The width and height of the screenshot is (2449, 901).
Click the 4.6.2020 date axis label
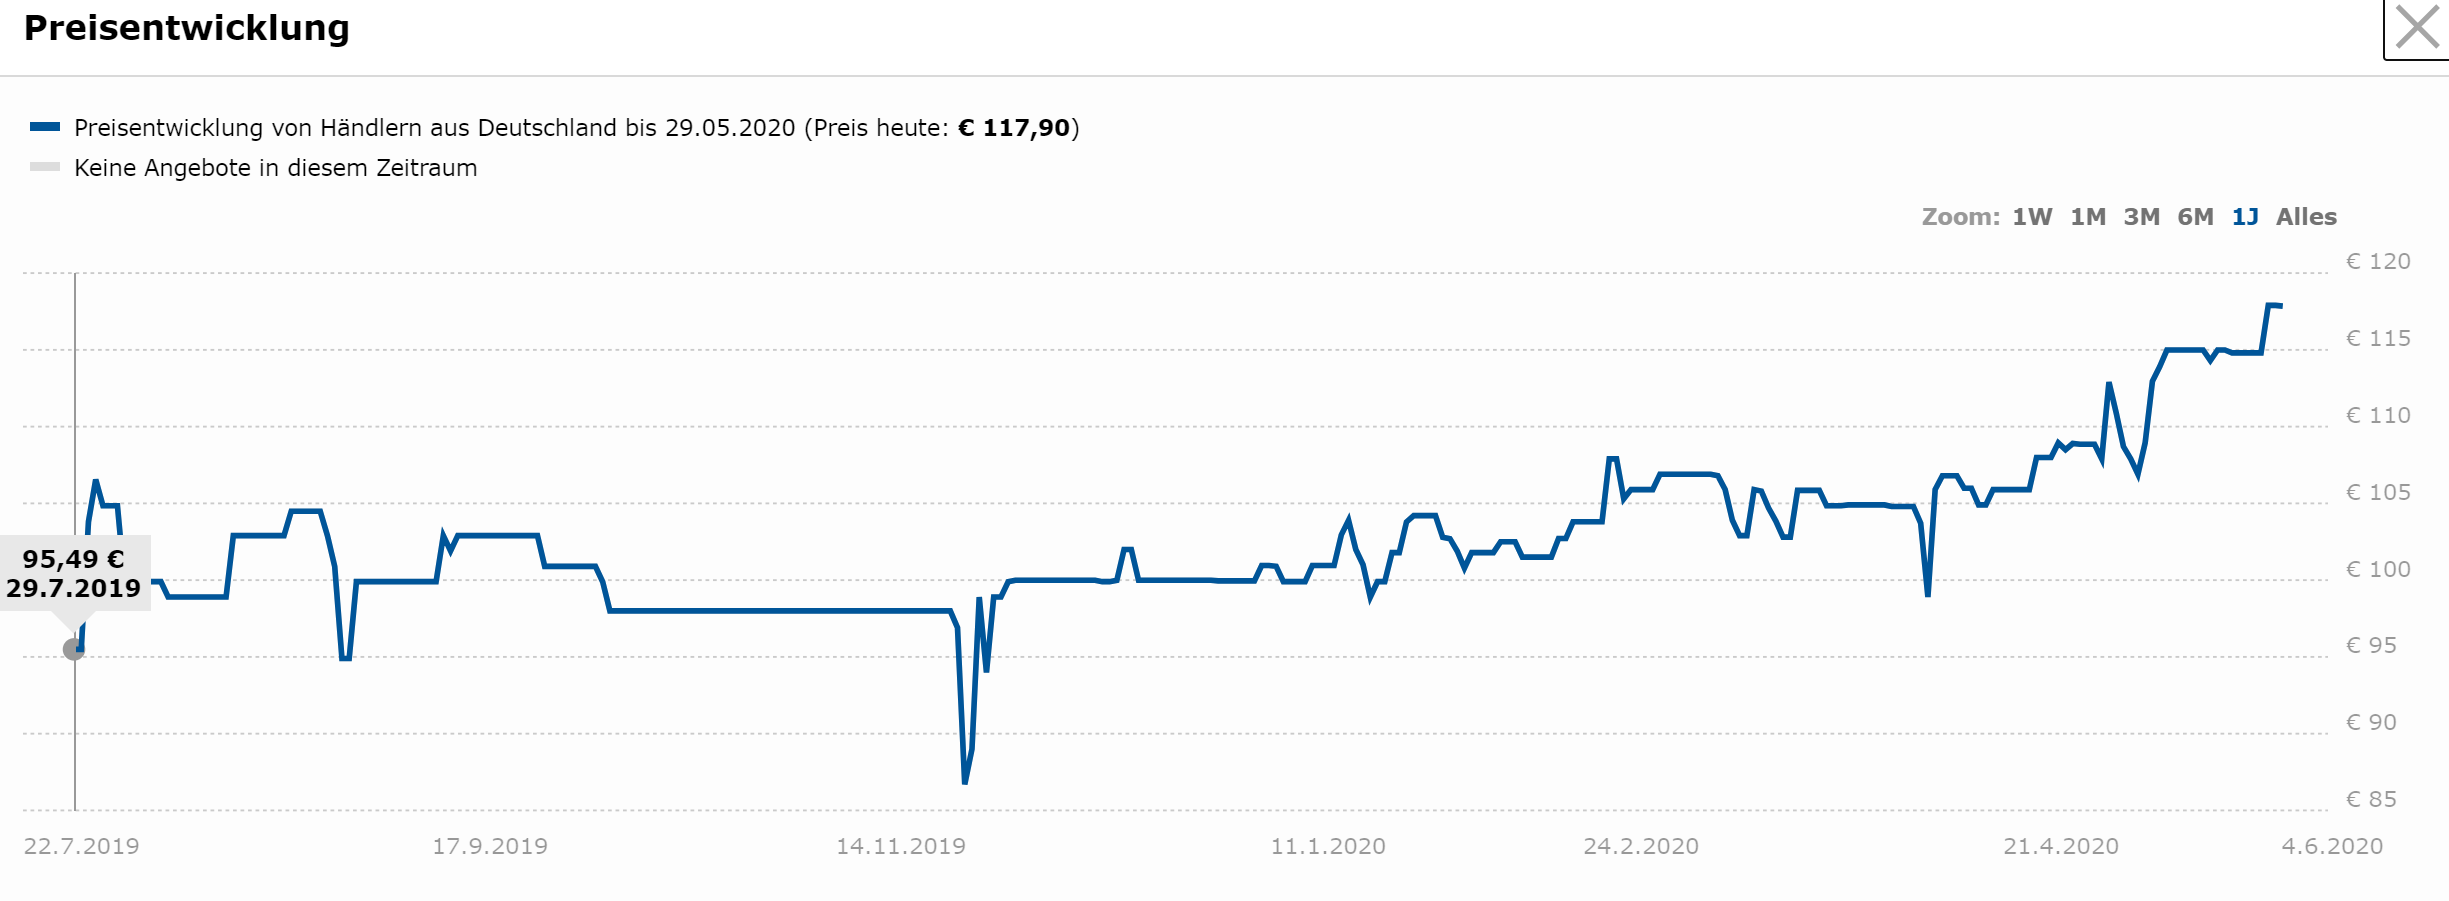pos(2332,847)
